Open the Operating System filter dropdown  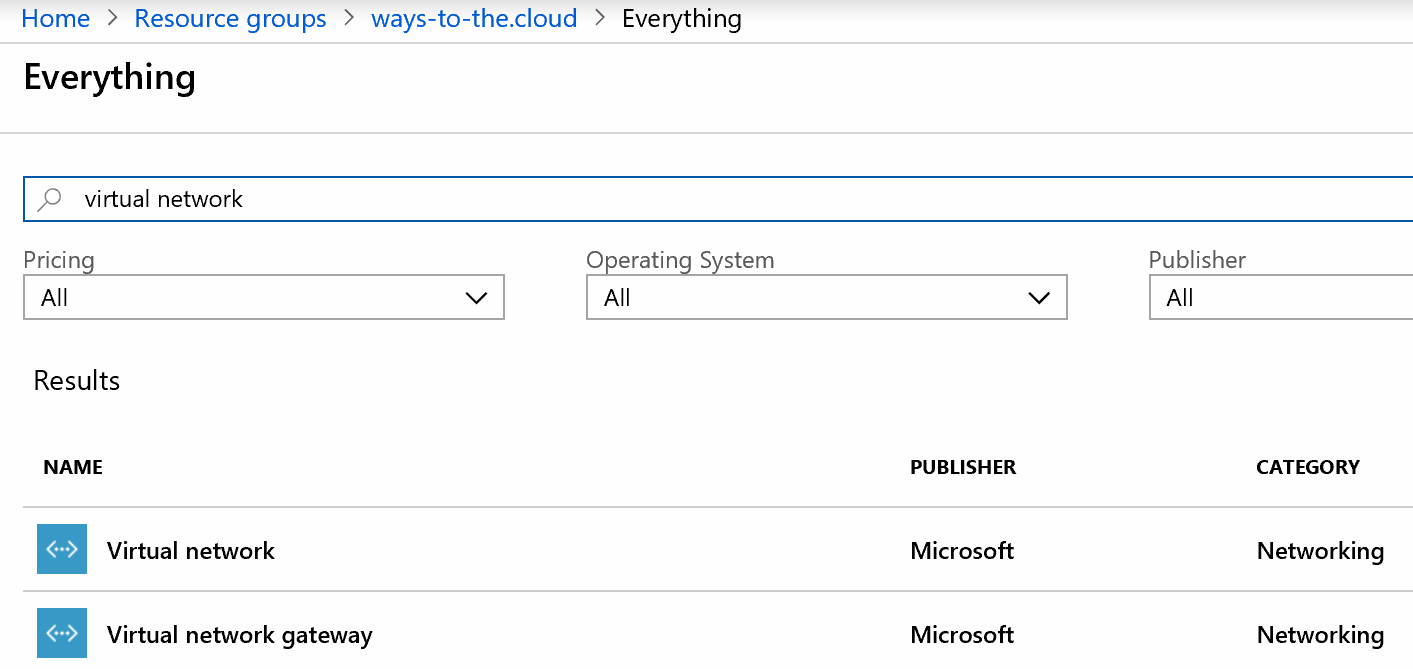point(826,298)
